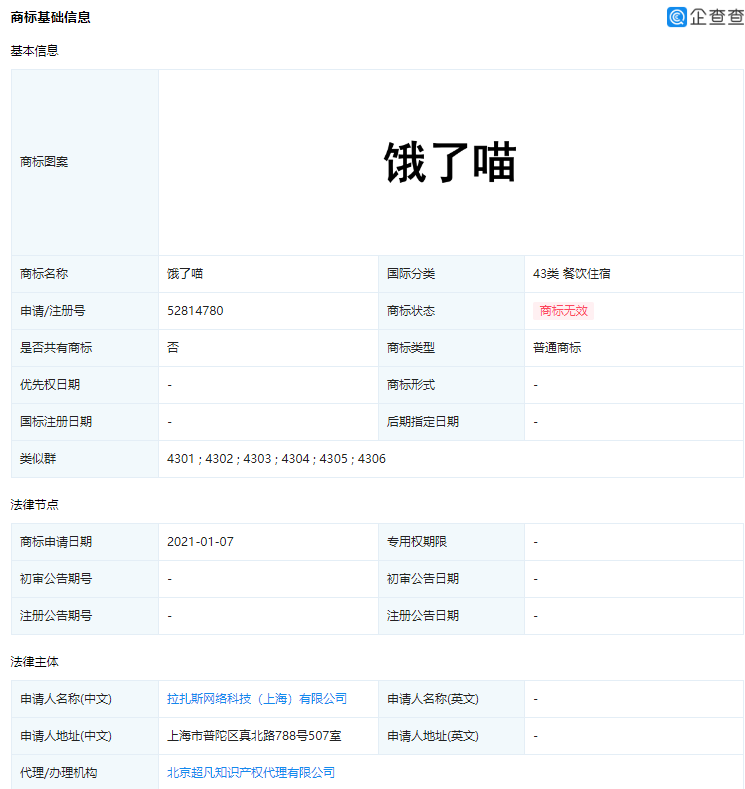Screen dimensions: 745x789
Task: Click the 商标基础信息 page heading
Action: 51,17
